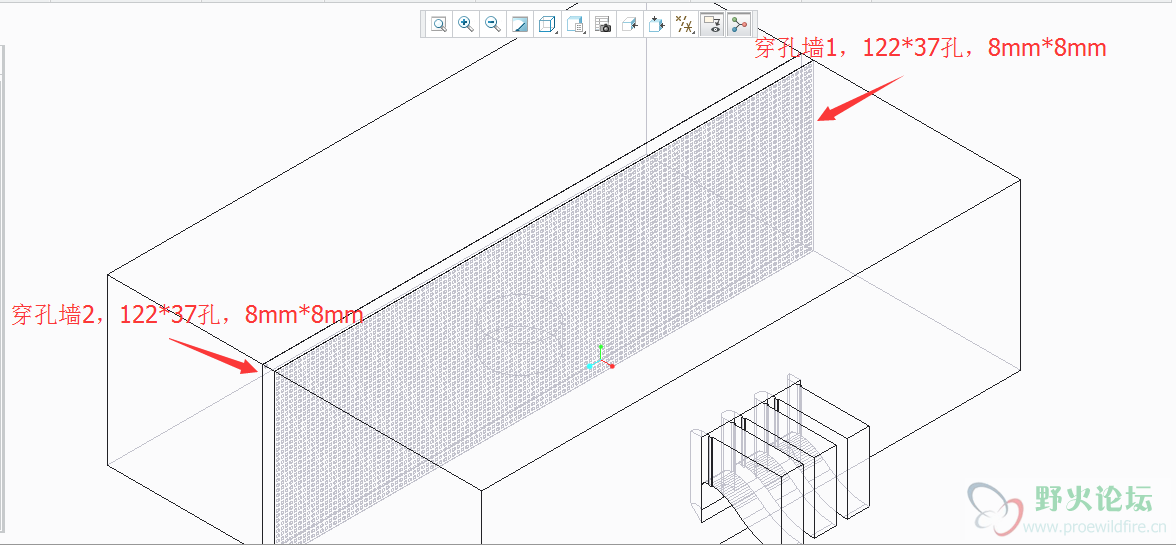This screenshot has height=545, width=1176.
Task: Select the coordinate system triad in model
Action: coord(601,359)
